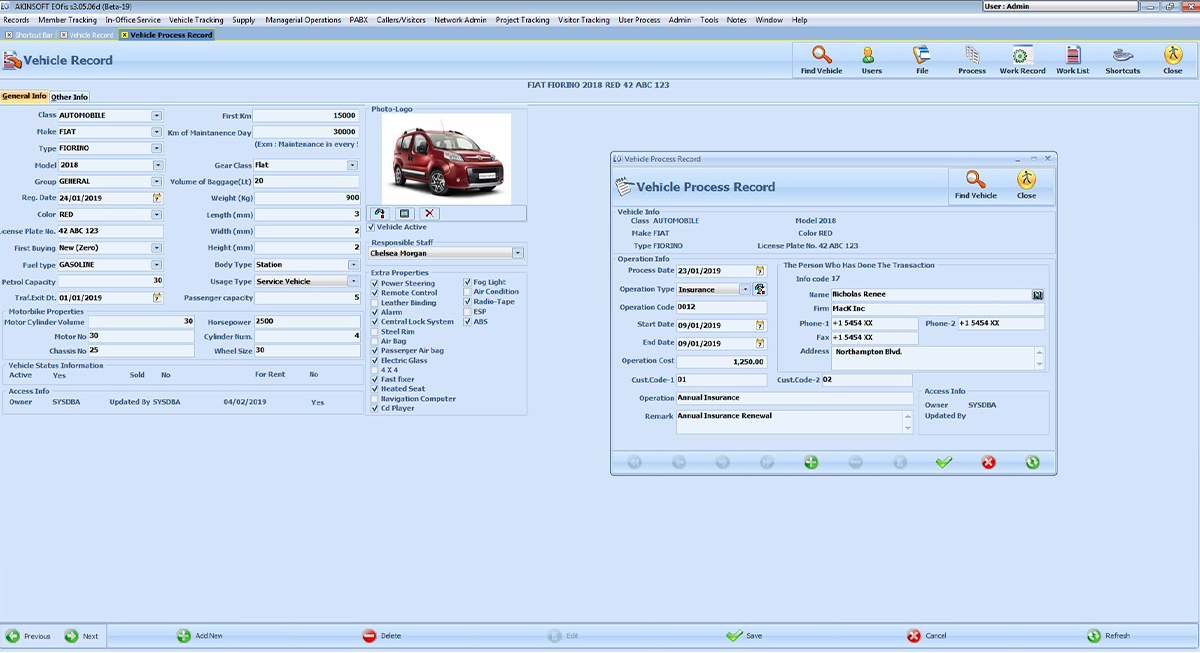Expand the Fuel type dropdown
Viewport: 1200px width, 653px height.
[x=157, y=265]
